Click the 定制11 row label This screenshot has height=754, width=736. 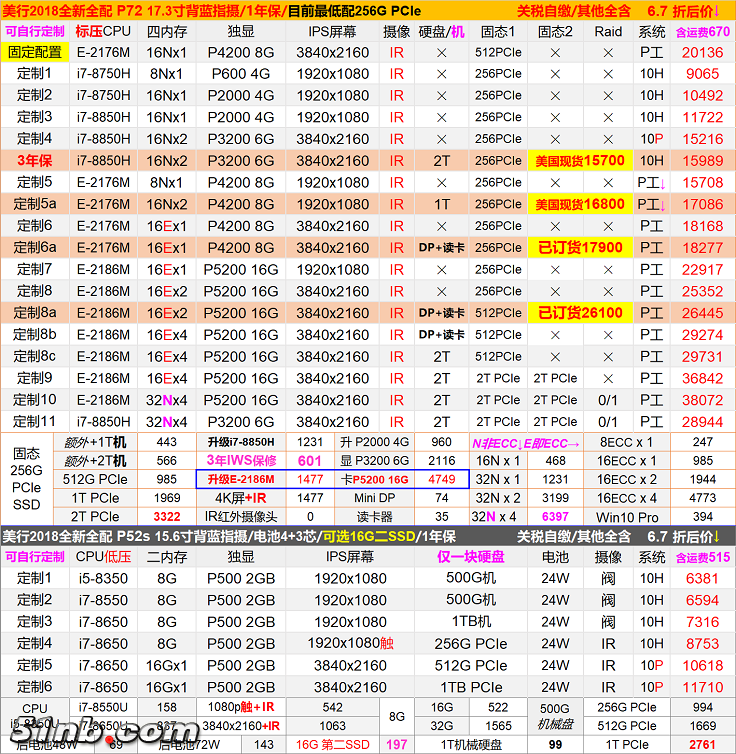[x=34, y=422]
